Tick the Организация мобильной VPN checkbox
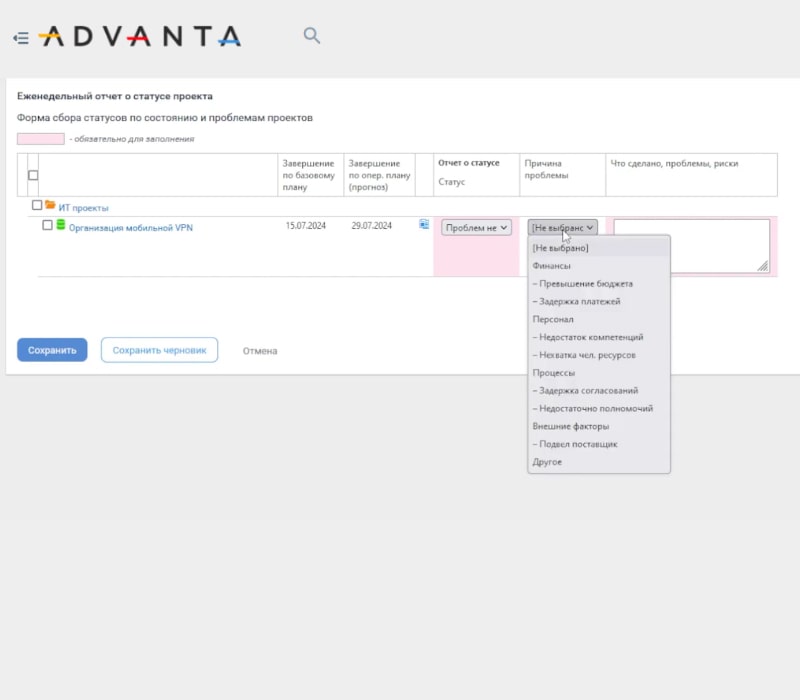Screen dimensions: 800x700 [x=47, y=226]
